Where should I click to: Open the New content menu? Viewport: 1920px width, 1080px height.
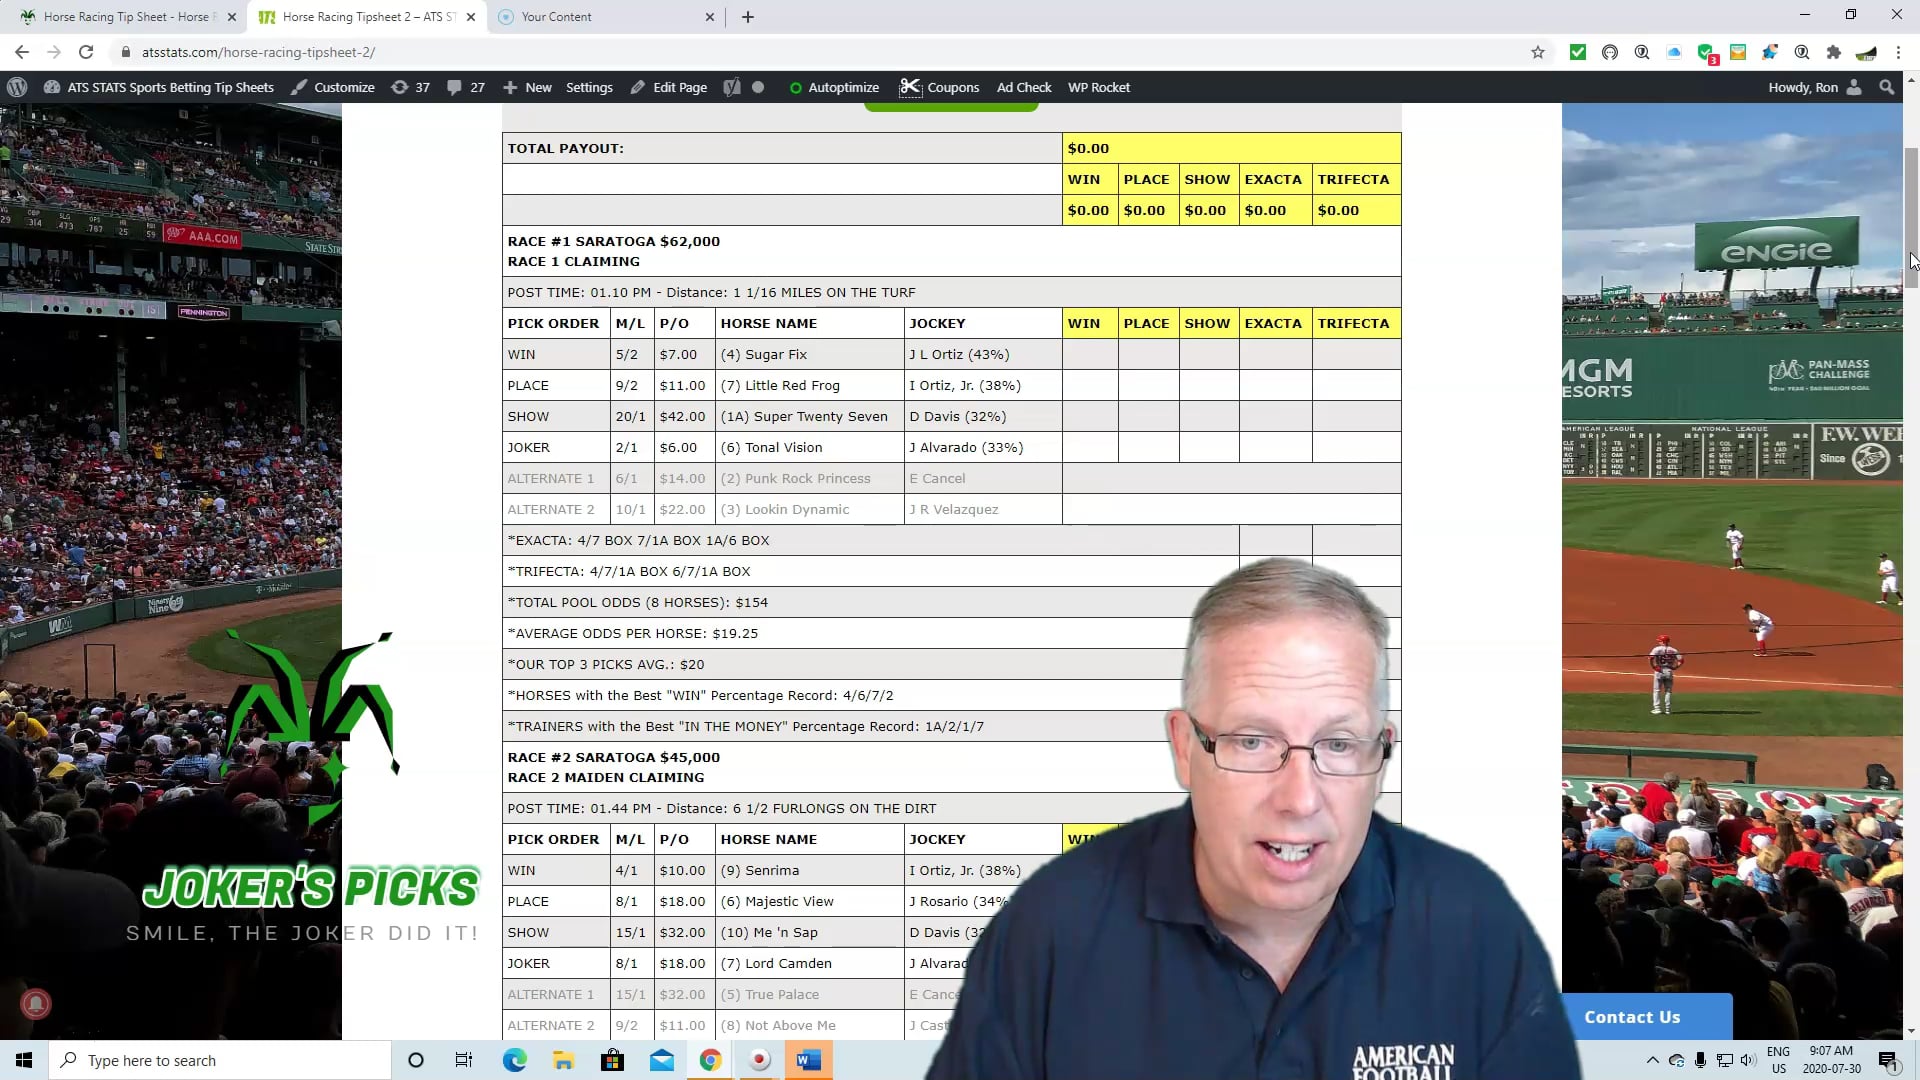(x=527, y=87)
